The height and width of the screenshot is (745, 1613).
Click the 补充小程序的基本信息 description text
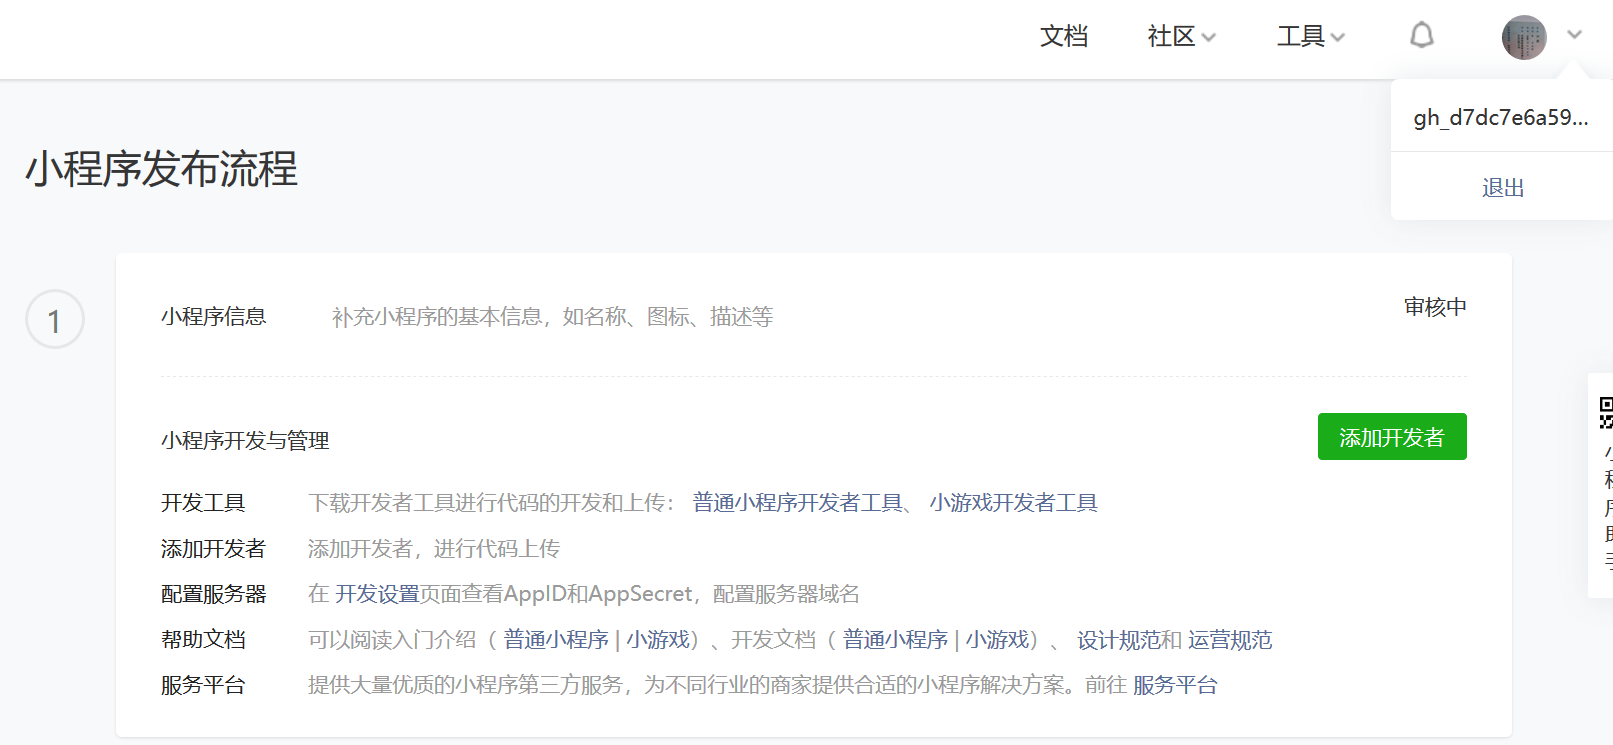click(552, 317)
